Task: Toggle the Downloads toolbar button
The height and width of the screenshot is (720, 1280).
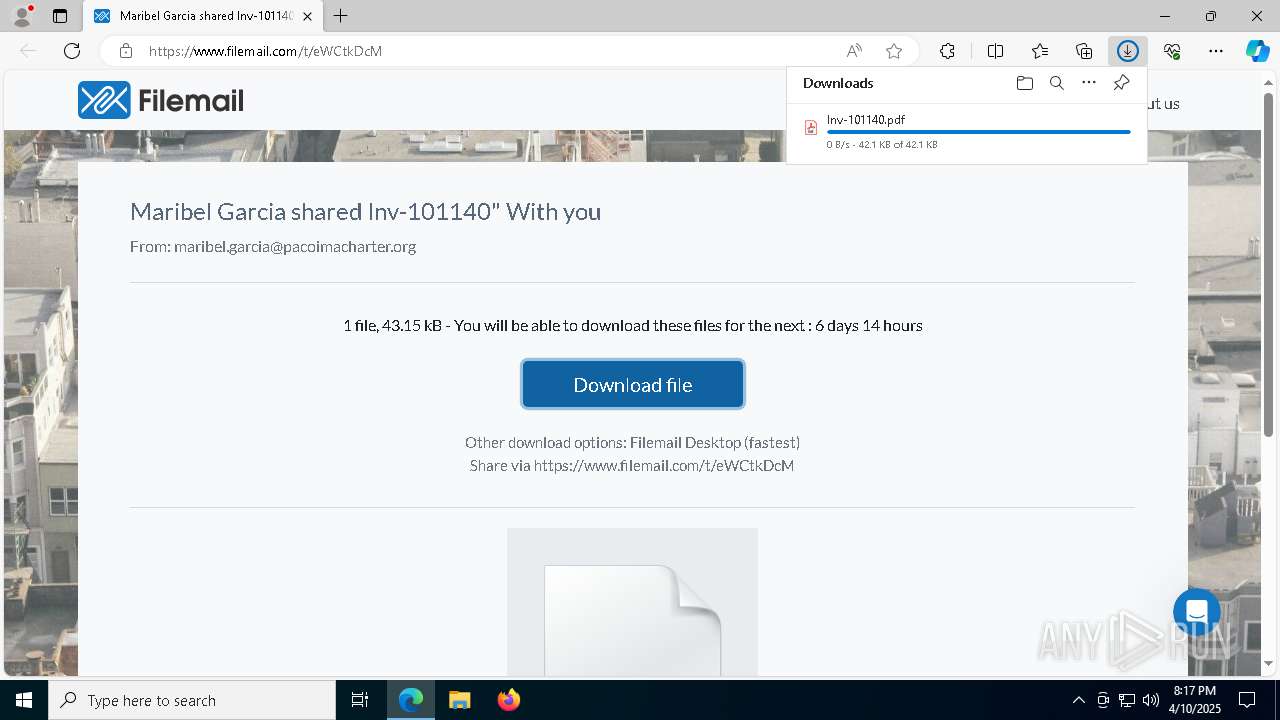Action: click(x=1128, y=51)
